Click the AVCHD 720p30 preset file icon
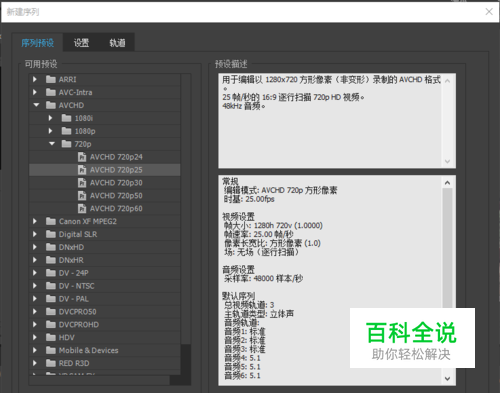The height and width of the screenshot is (393, 500). tap(82, 183)
